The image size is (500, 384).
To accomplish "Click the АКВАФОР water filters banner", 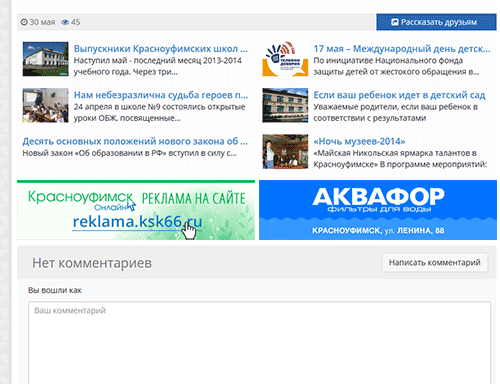I will (378, 210).
